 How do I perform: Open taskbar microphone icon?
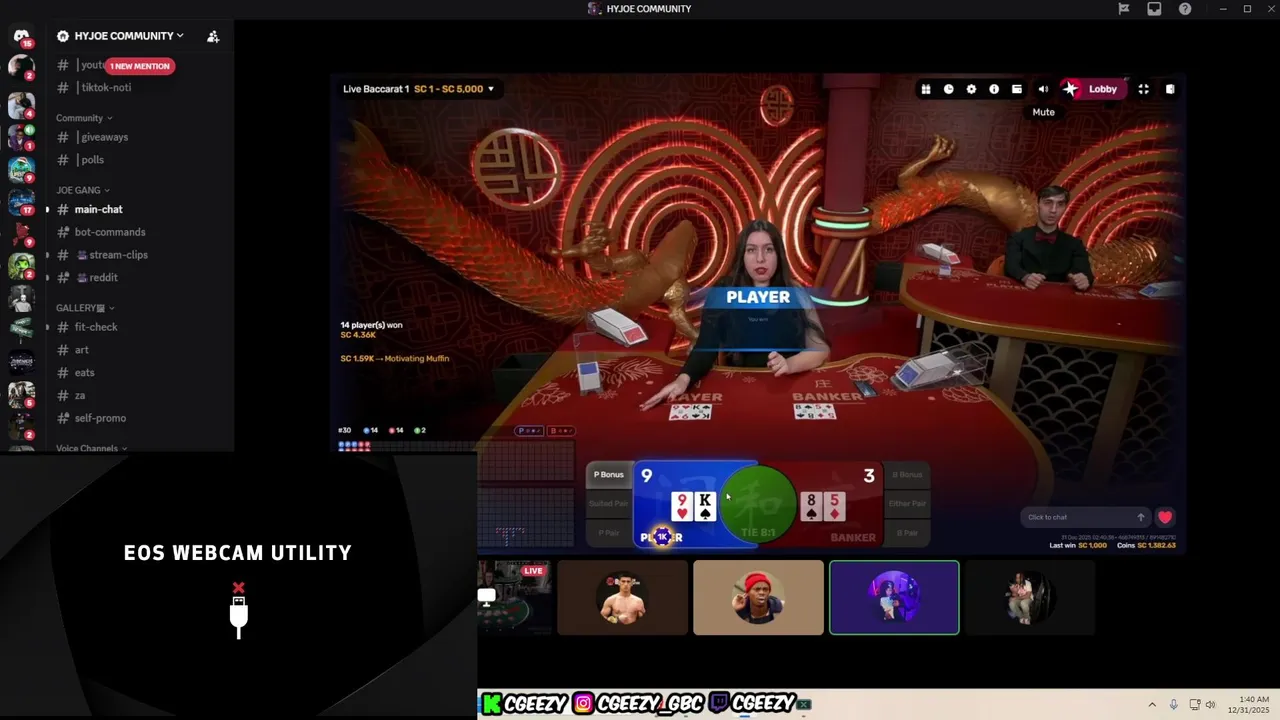click(1174, 705)
